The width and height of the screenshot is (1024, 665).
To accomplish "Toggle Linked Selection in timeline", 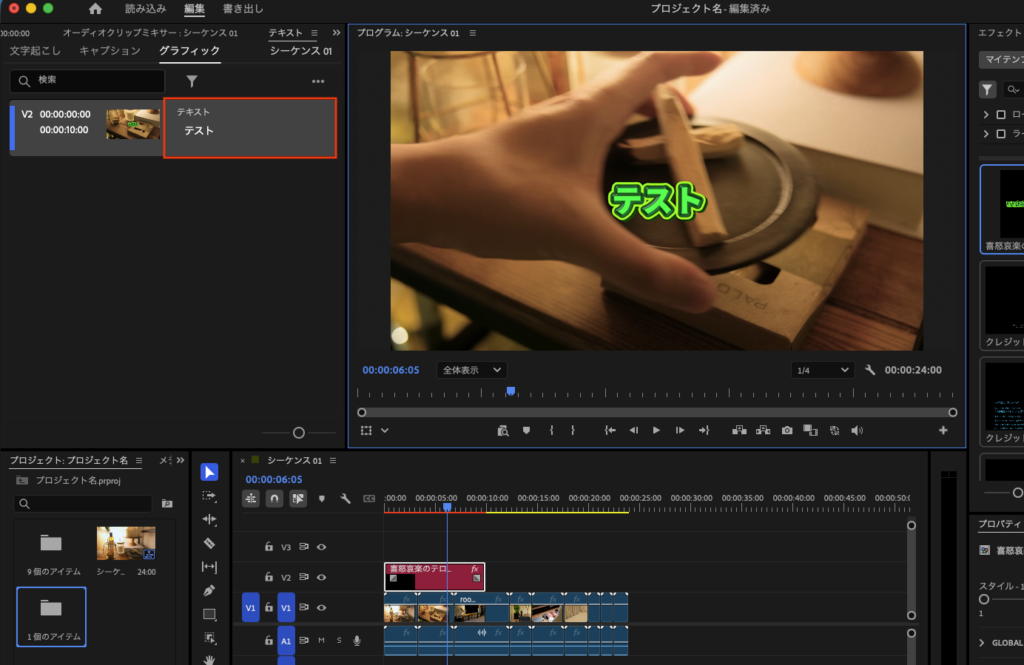I will coord(298,498).
